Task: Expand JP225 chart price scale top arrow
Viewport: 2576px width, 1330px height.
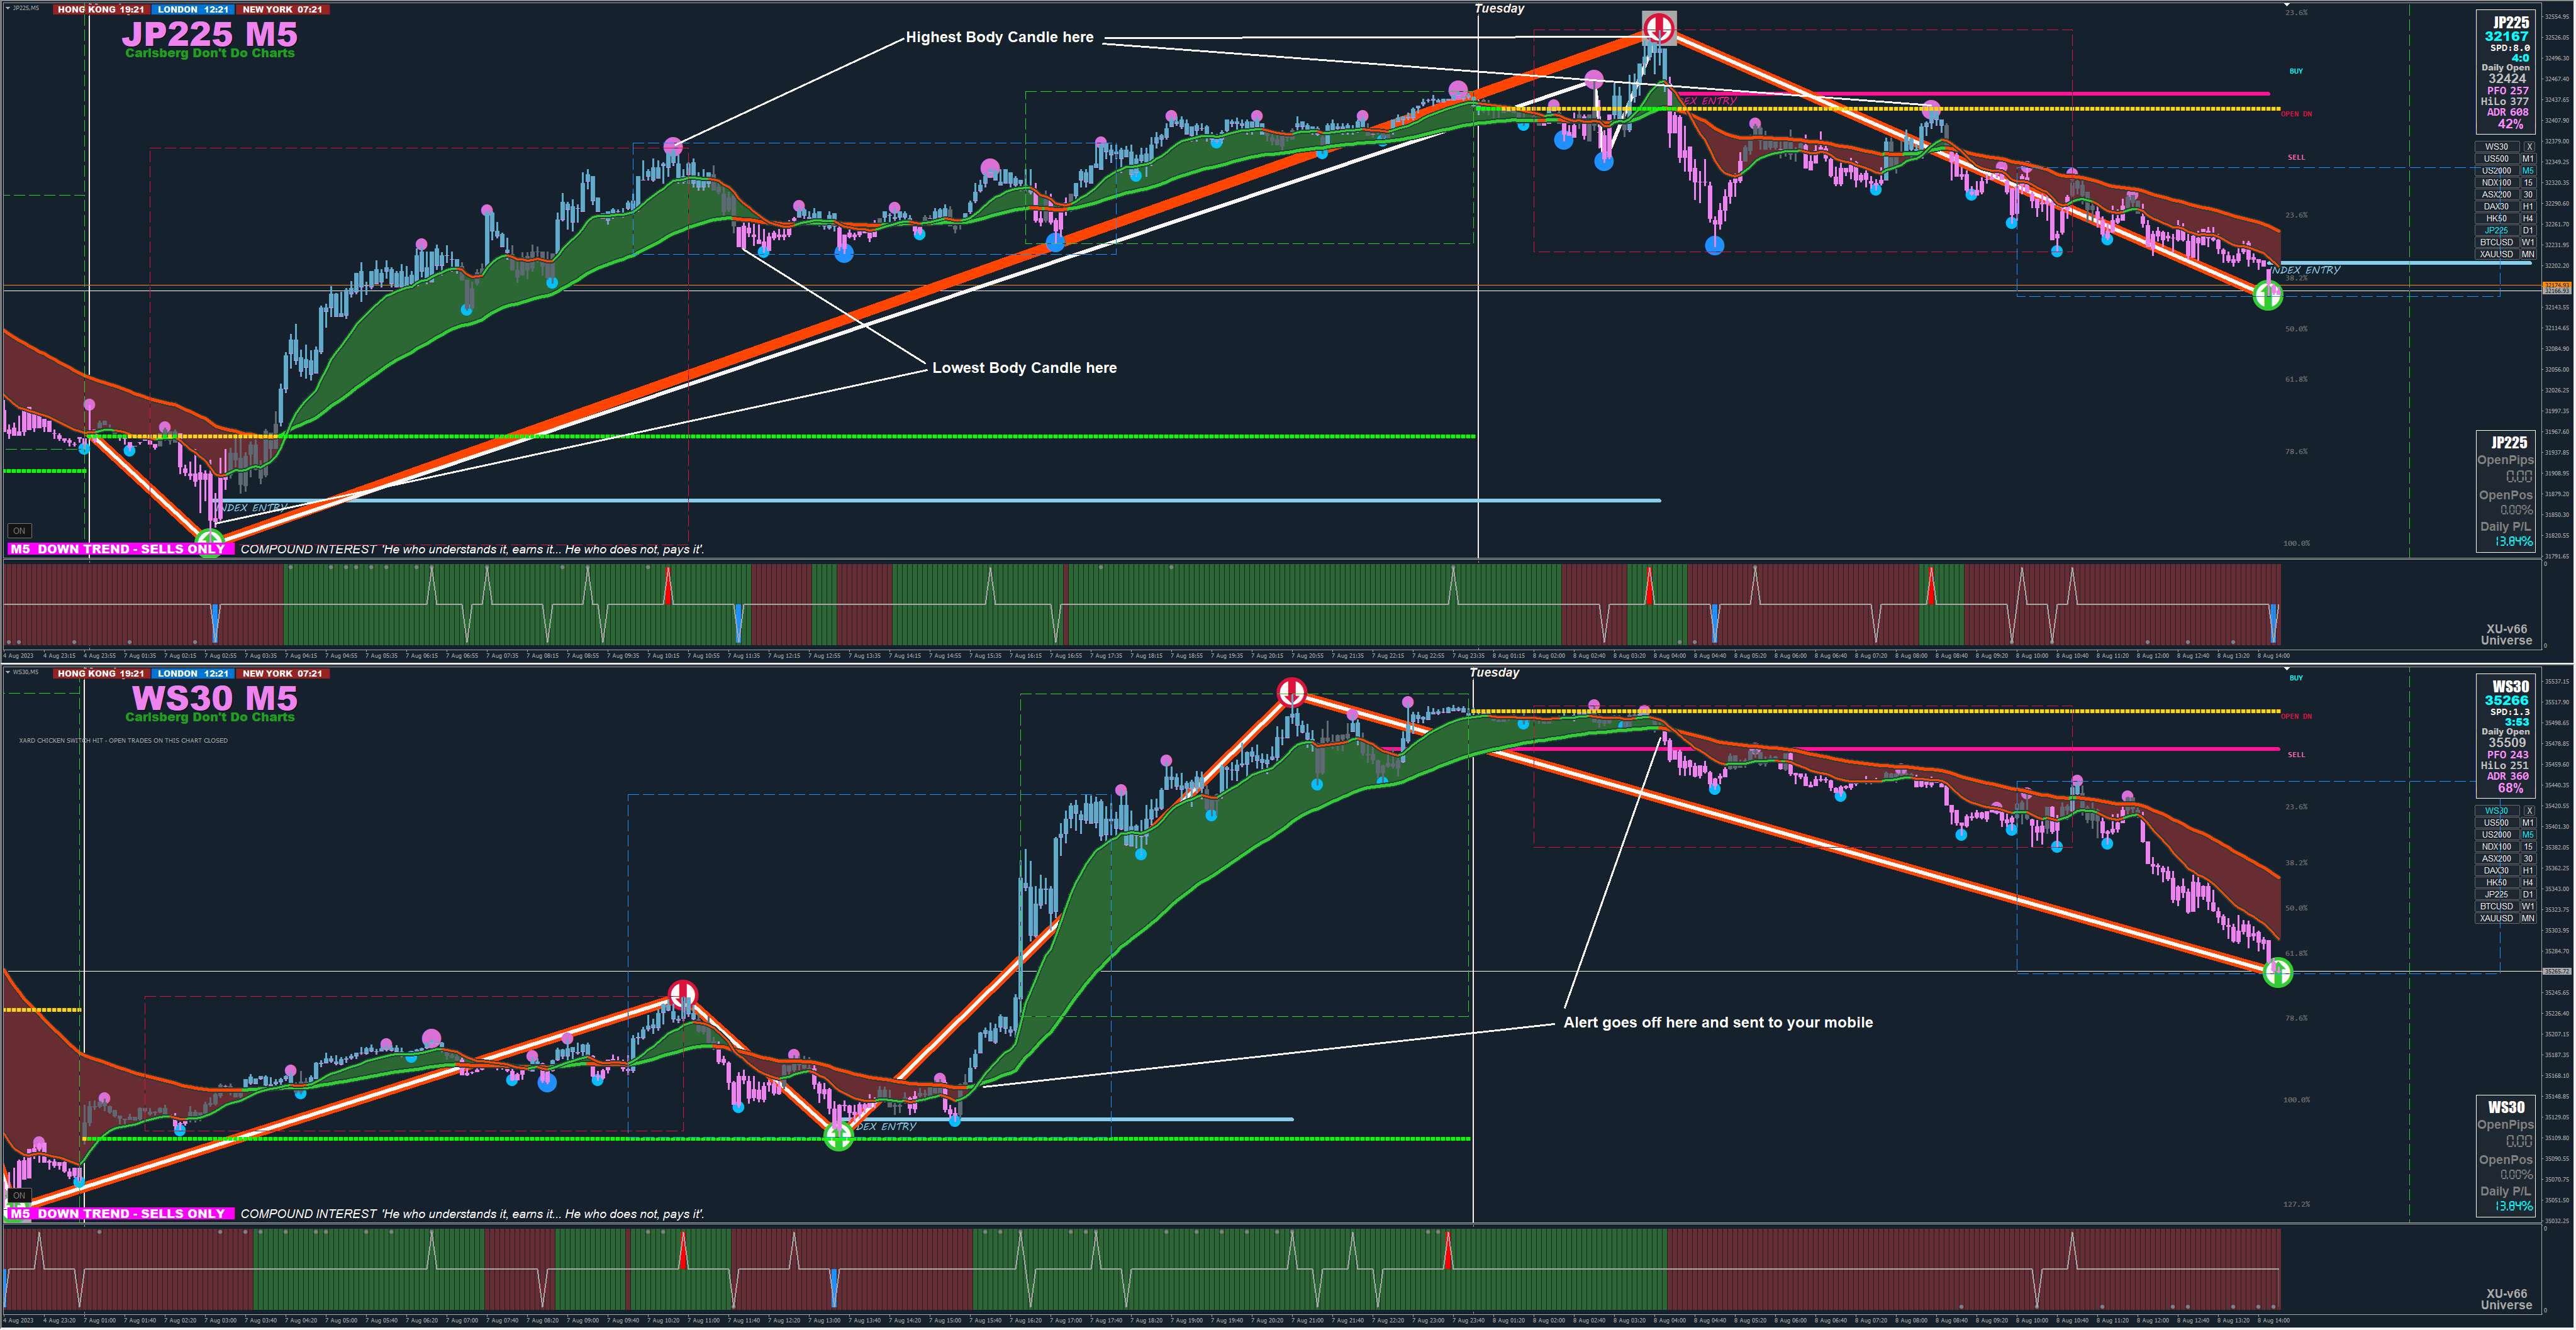Action: (x=2286, y=6)
